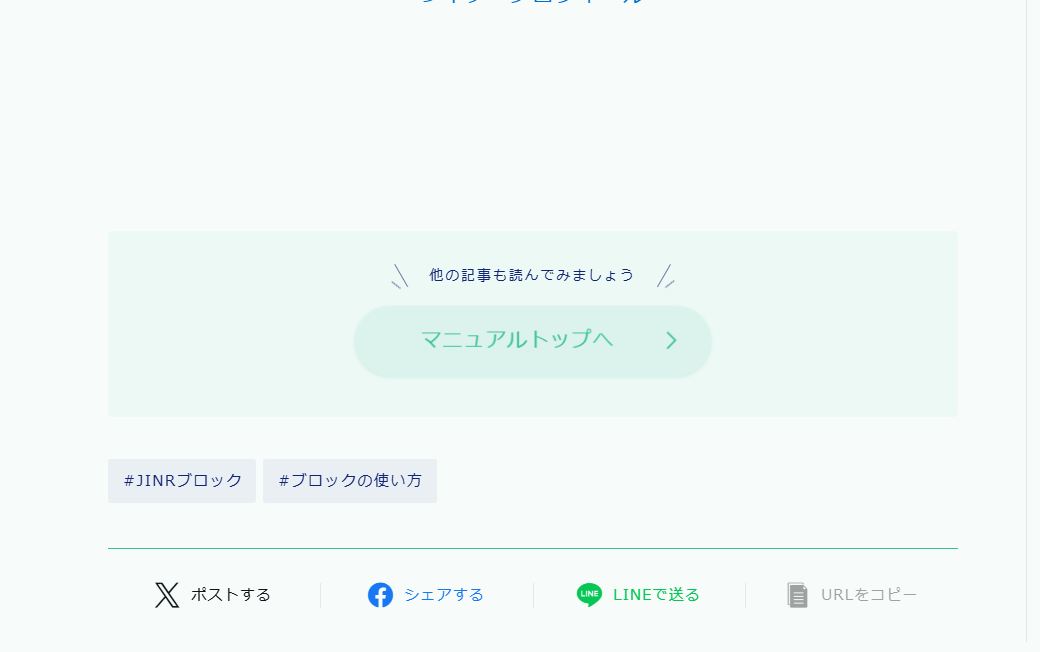This screenshot has height=652, width=1040.
Task: Click the green LINE app icon
Action: 589,595
